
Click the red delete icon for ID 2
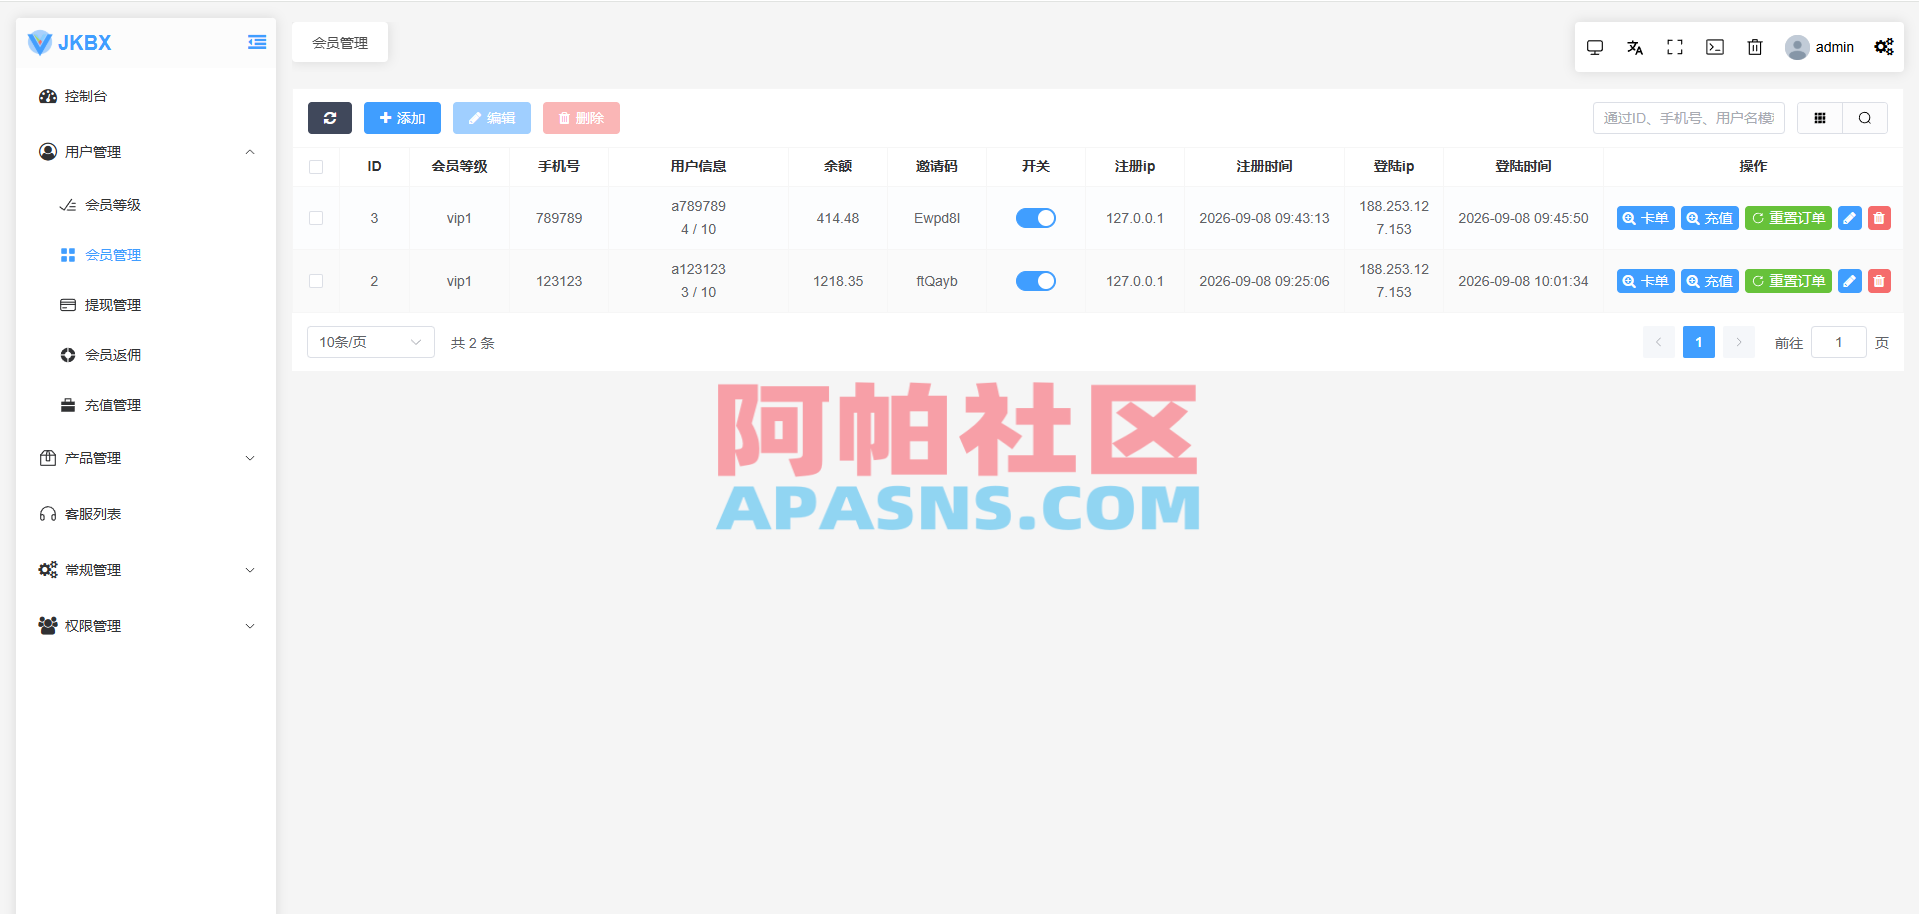click(1879, 281)
